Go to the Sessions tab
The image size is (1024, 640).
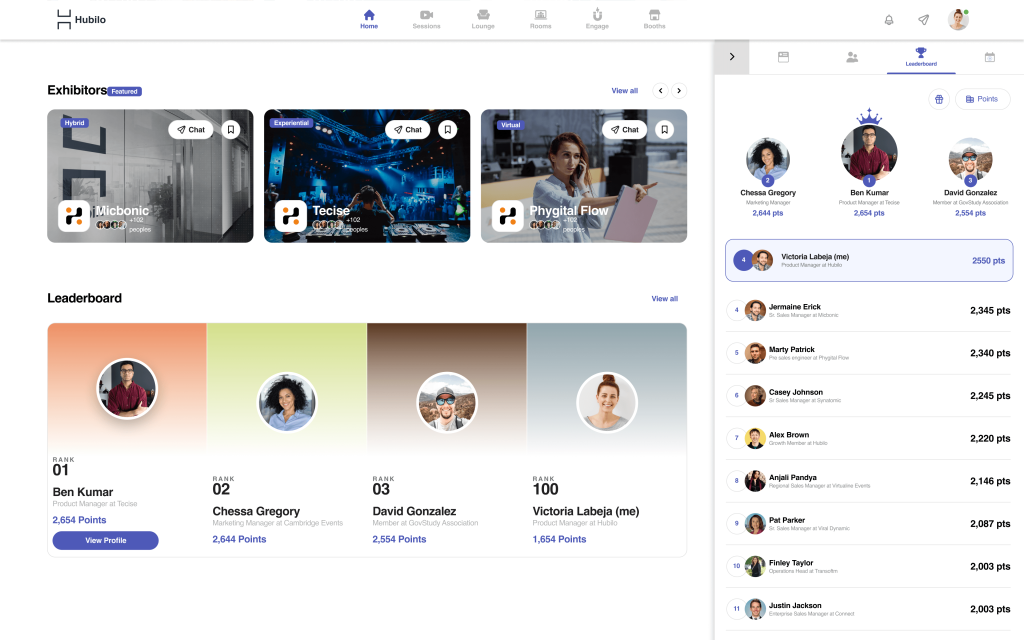pos(426,19)
